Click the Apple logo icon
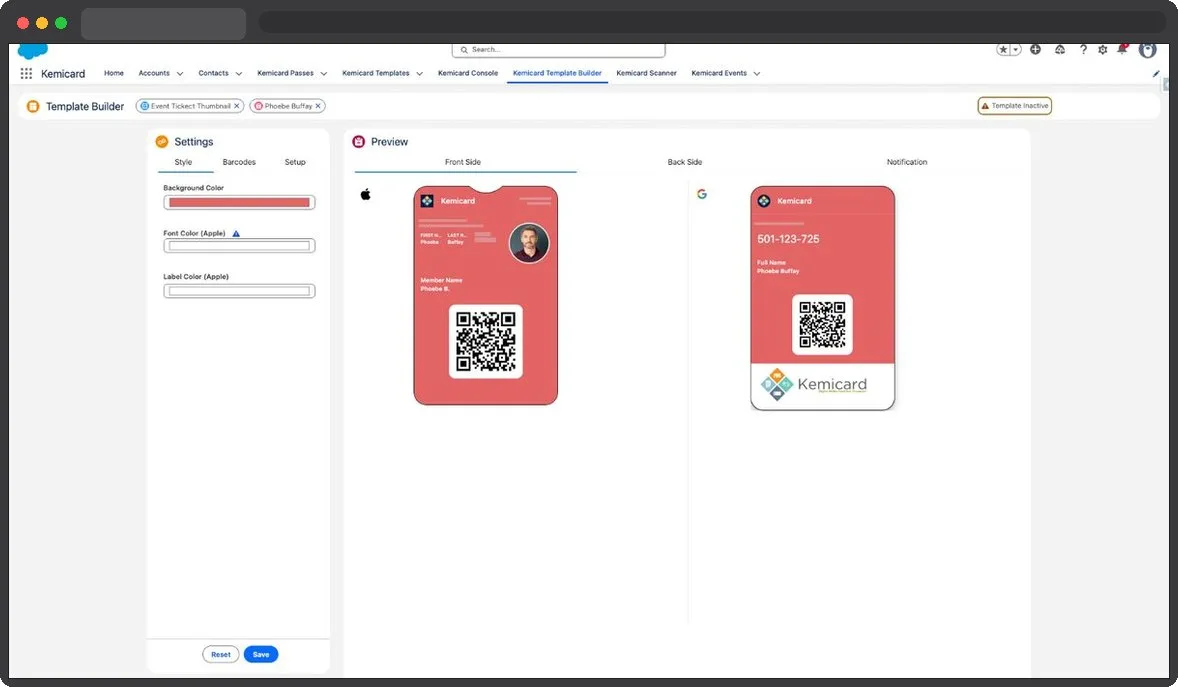The image size is (1178, 687). click(x=366, y=195)
